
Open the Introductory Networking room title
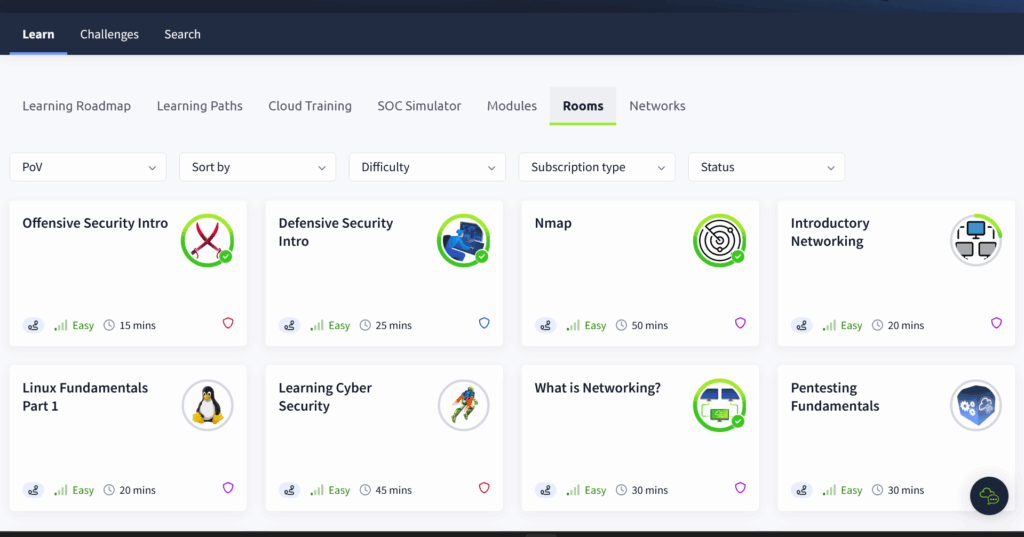pos(830,232)
